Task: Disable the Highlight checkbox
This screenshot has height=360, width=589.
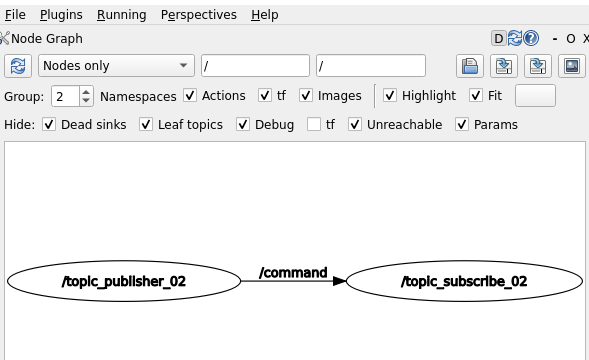Action: point(390,95)
